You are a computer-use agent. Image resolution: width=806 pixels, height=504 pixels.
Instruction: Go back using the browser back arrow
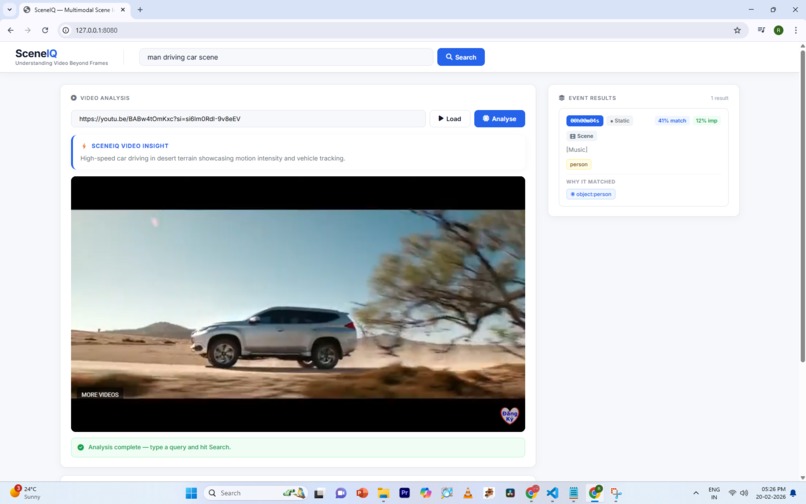click(x=11, y=30)
